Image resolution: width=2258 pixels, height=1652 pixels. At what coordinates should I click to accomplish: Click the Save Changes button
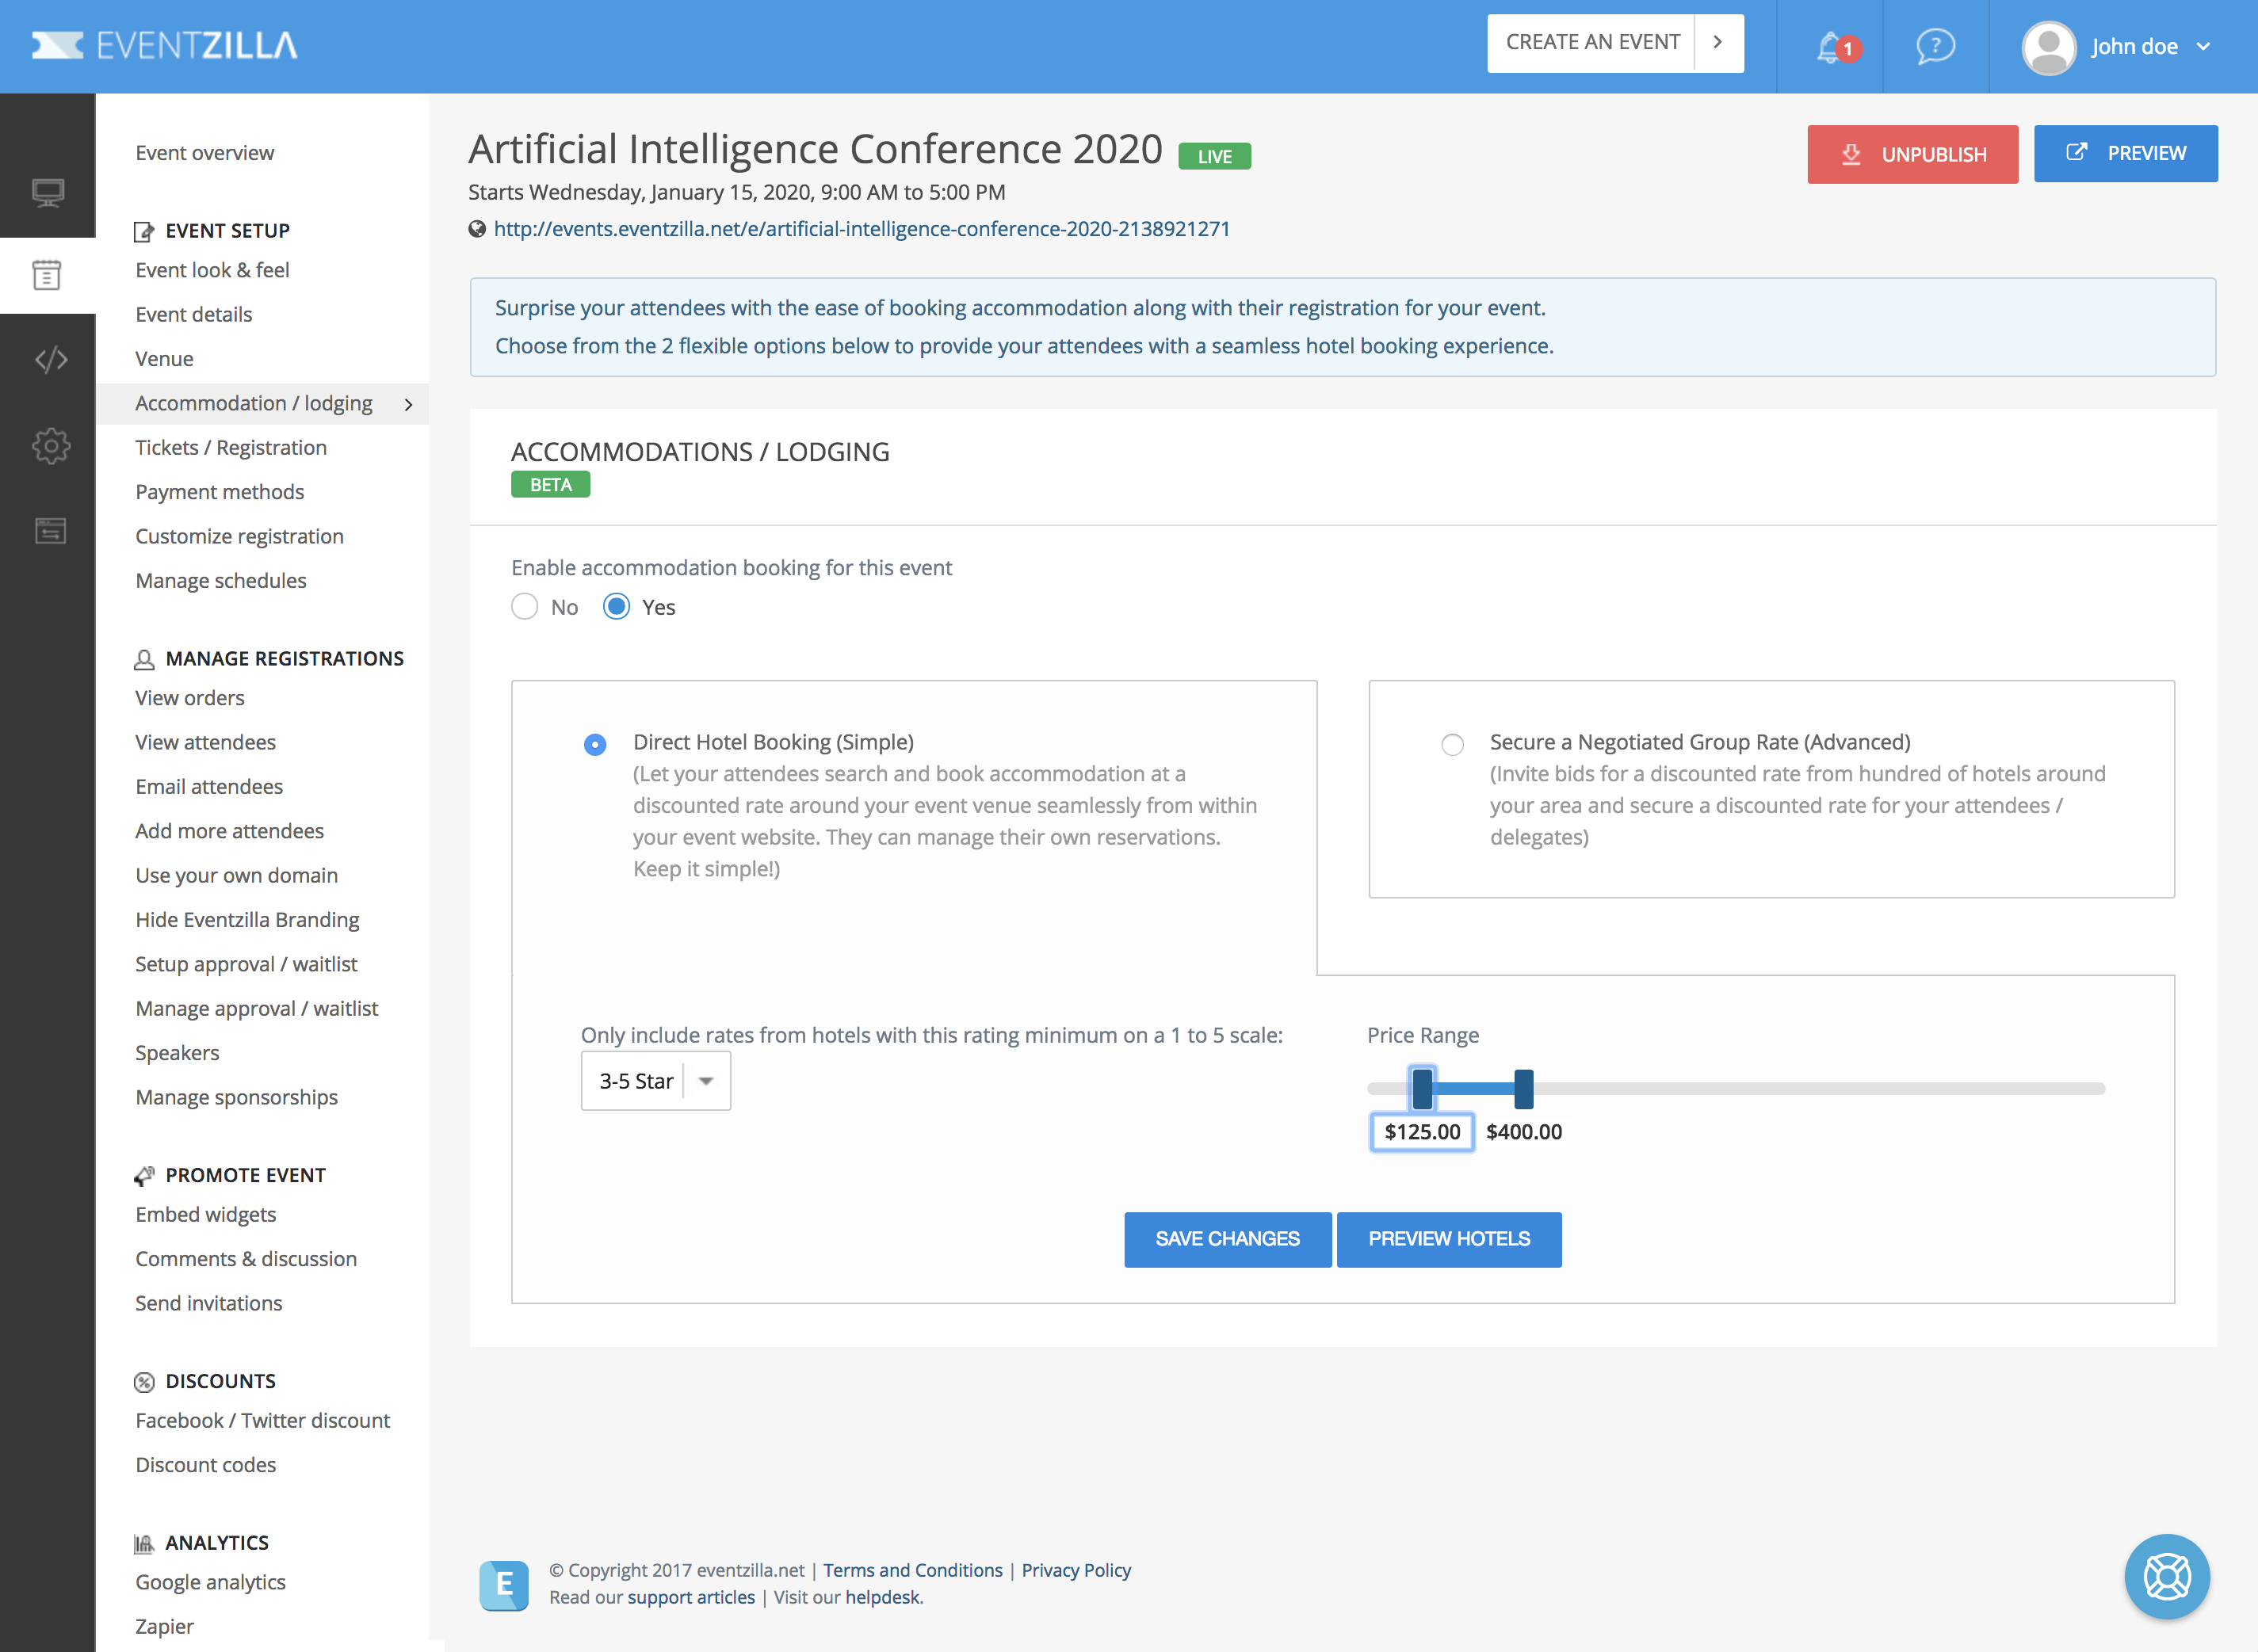(1227, 1239)
